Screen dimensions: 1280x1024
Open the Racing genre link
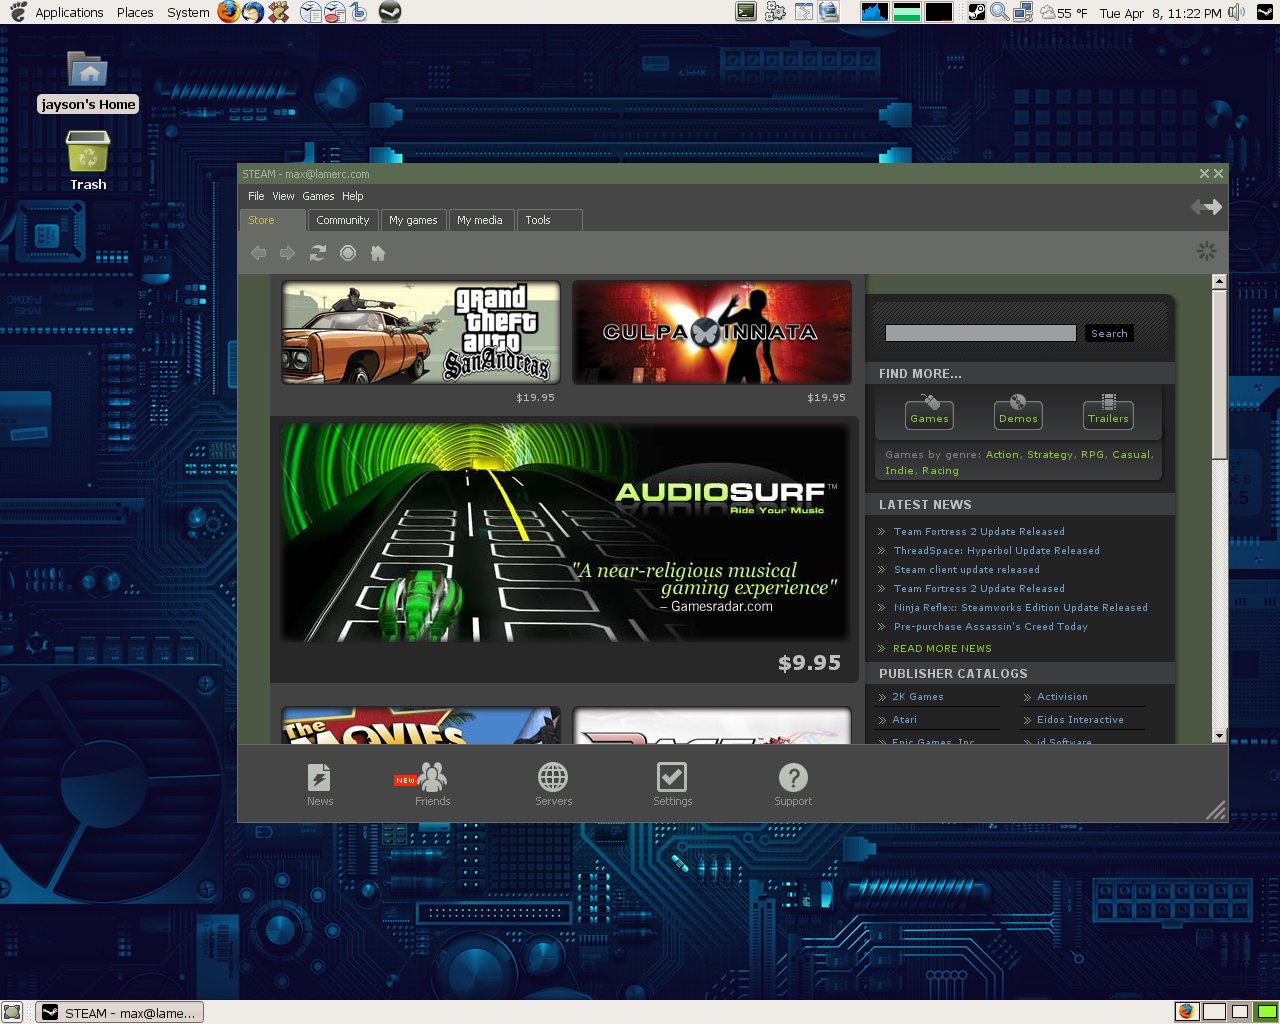coord(940,470)
